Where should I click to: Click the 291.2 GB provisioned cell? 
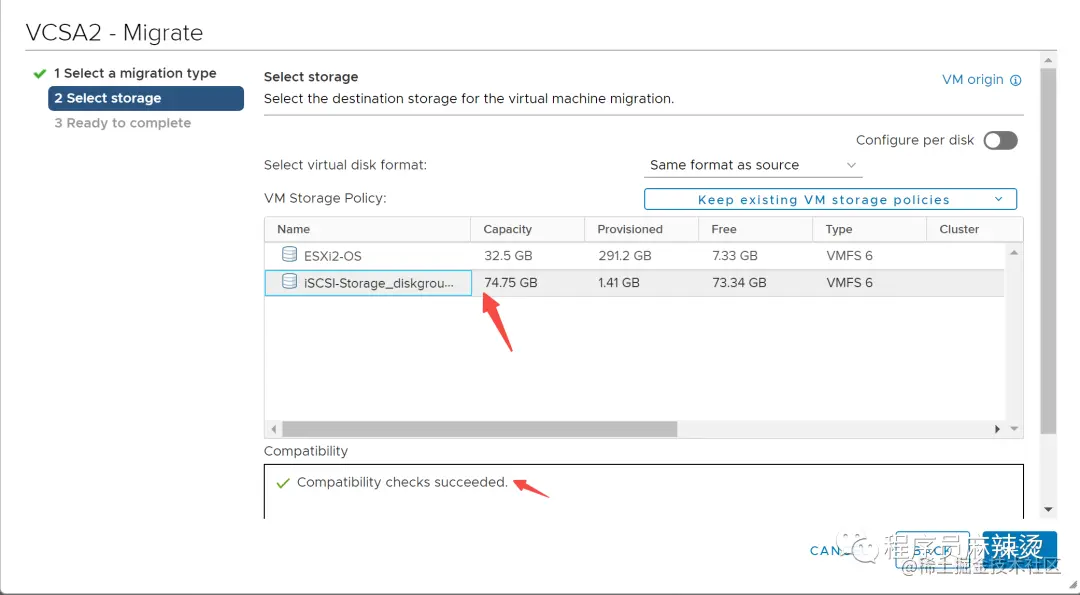click(625, 255)
